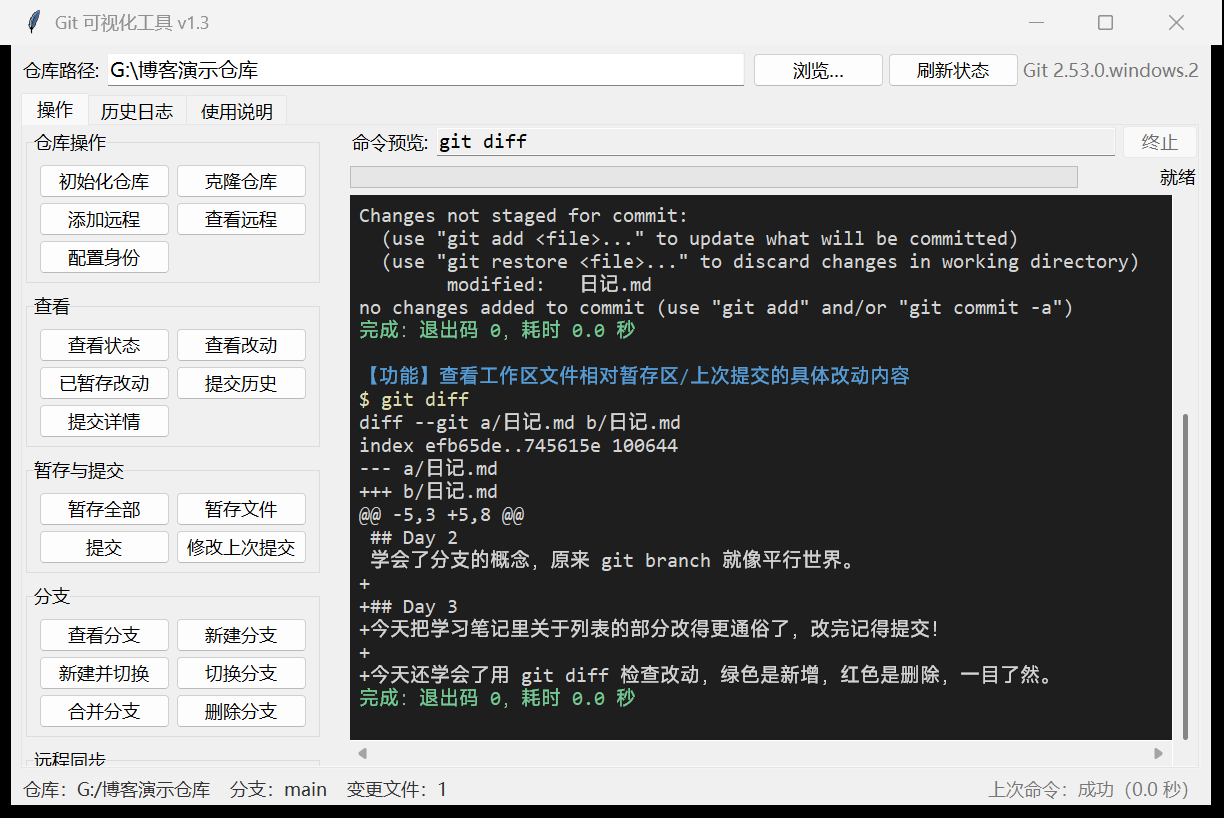Click the '$ git diff' line in output

(414, 400)
